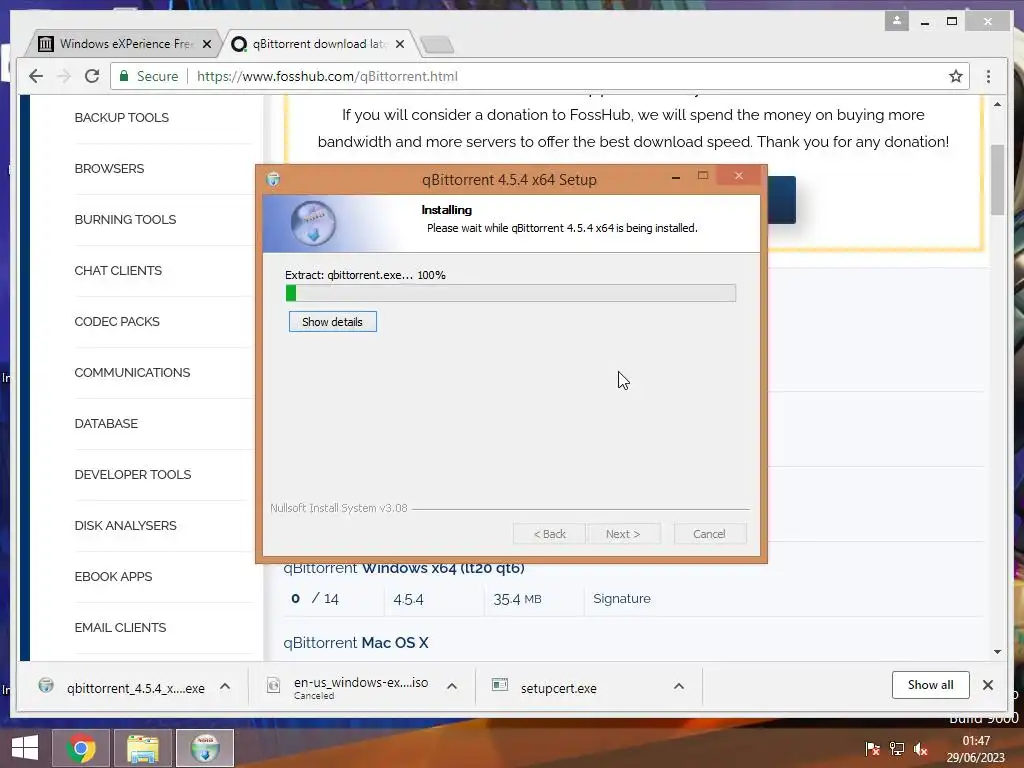Click Show all downloads button
The image size is (1024, 768).
coord(931,684)
